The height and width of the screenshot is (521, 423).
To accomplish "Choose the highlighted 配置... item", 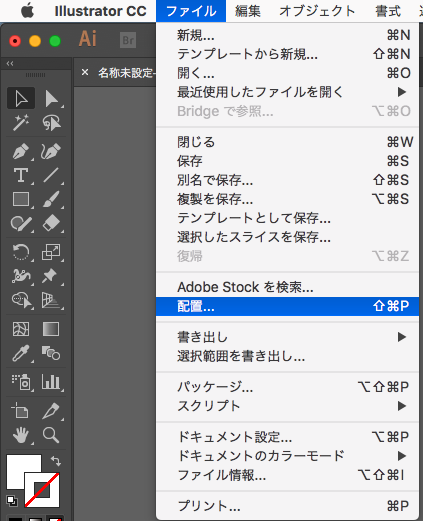I will pos(287,306).
